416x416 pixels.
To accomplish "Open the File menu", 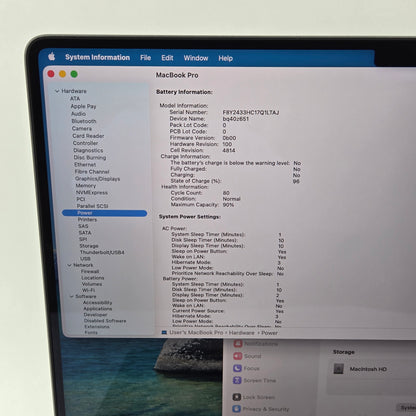I will [145, 58].
